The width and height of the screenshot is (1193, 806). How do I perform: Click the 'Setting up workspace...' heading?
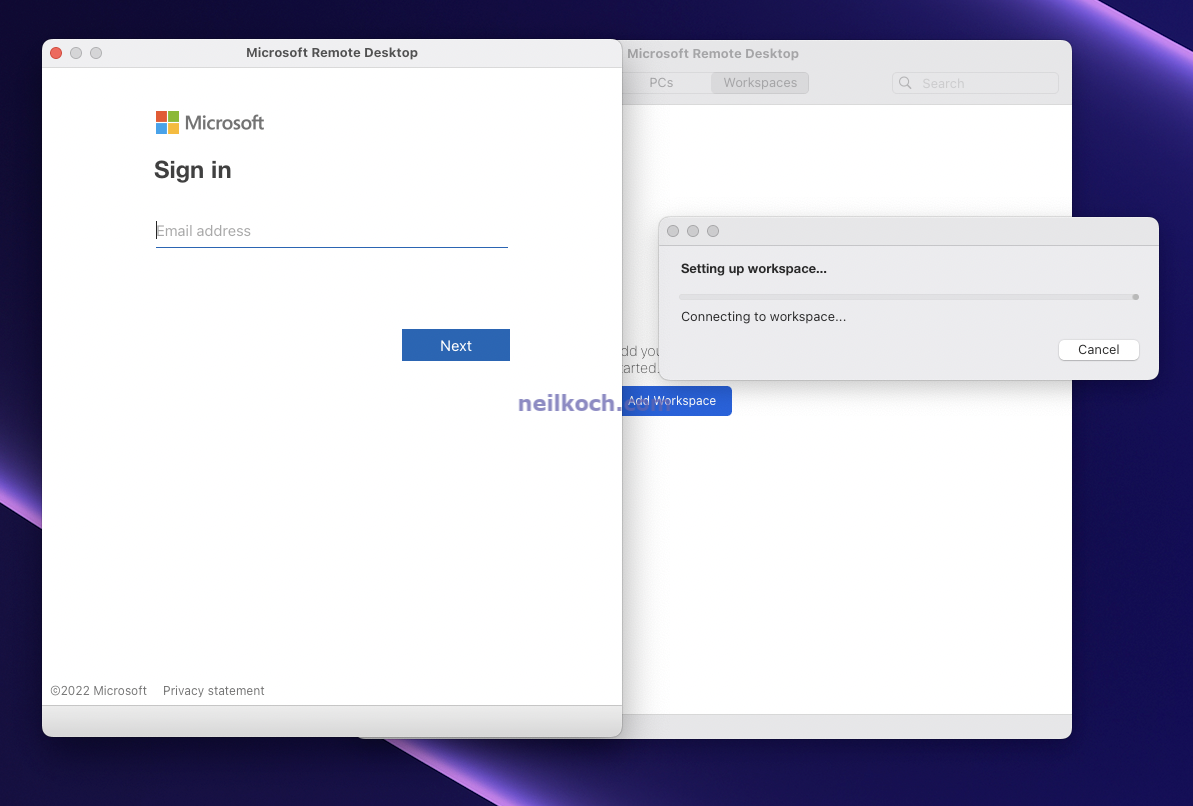(x=753, y=269)
